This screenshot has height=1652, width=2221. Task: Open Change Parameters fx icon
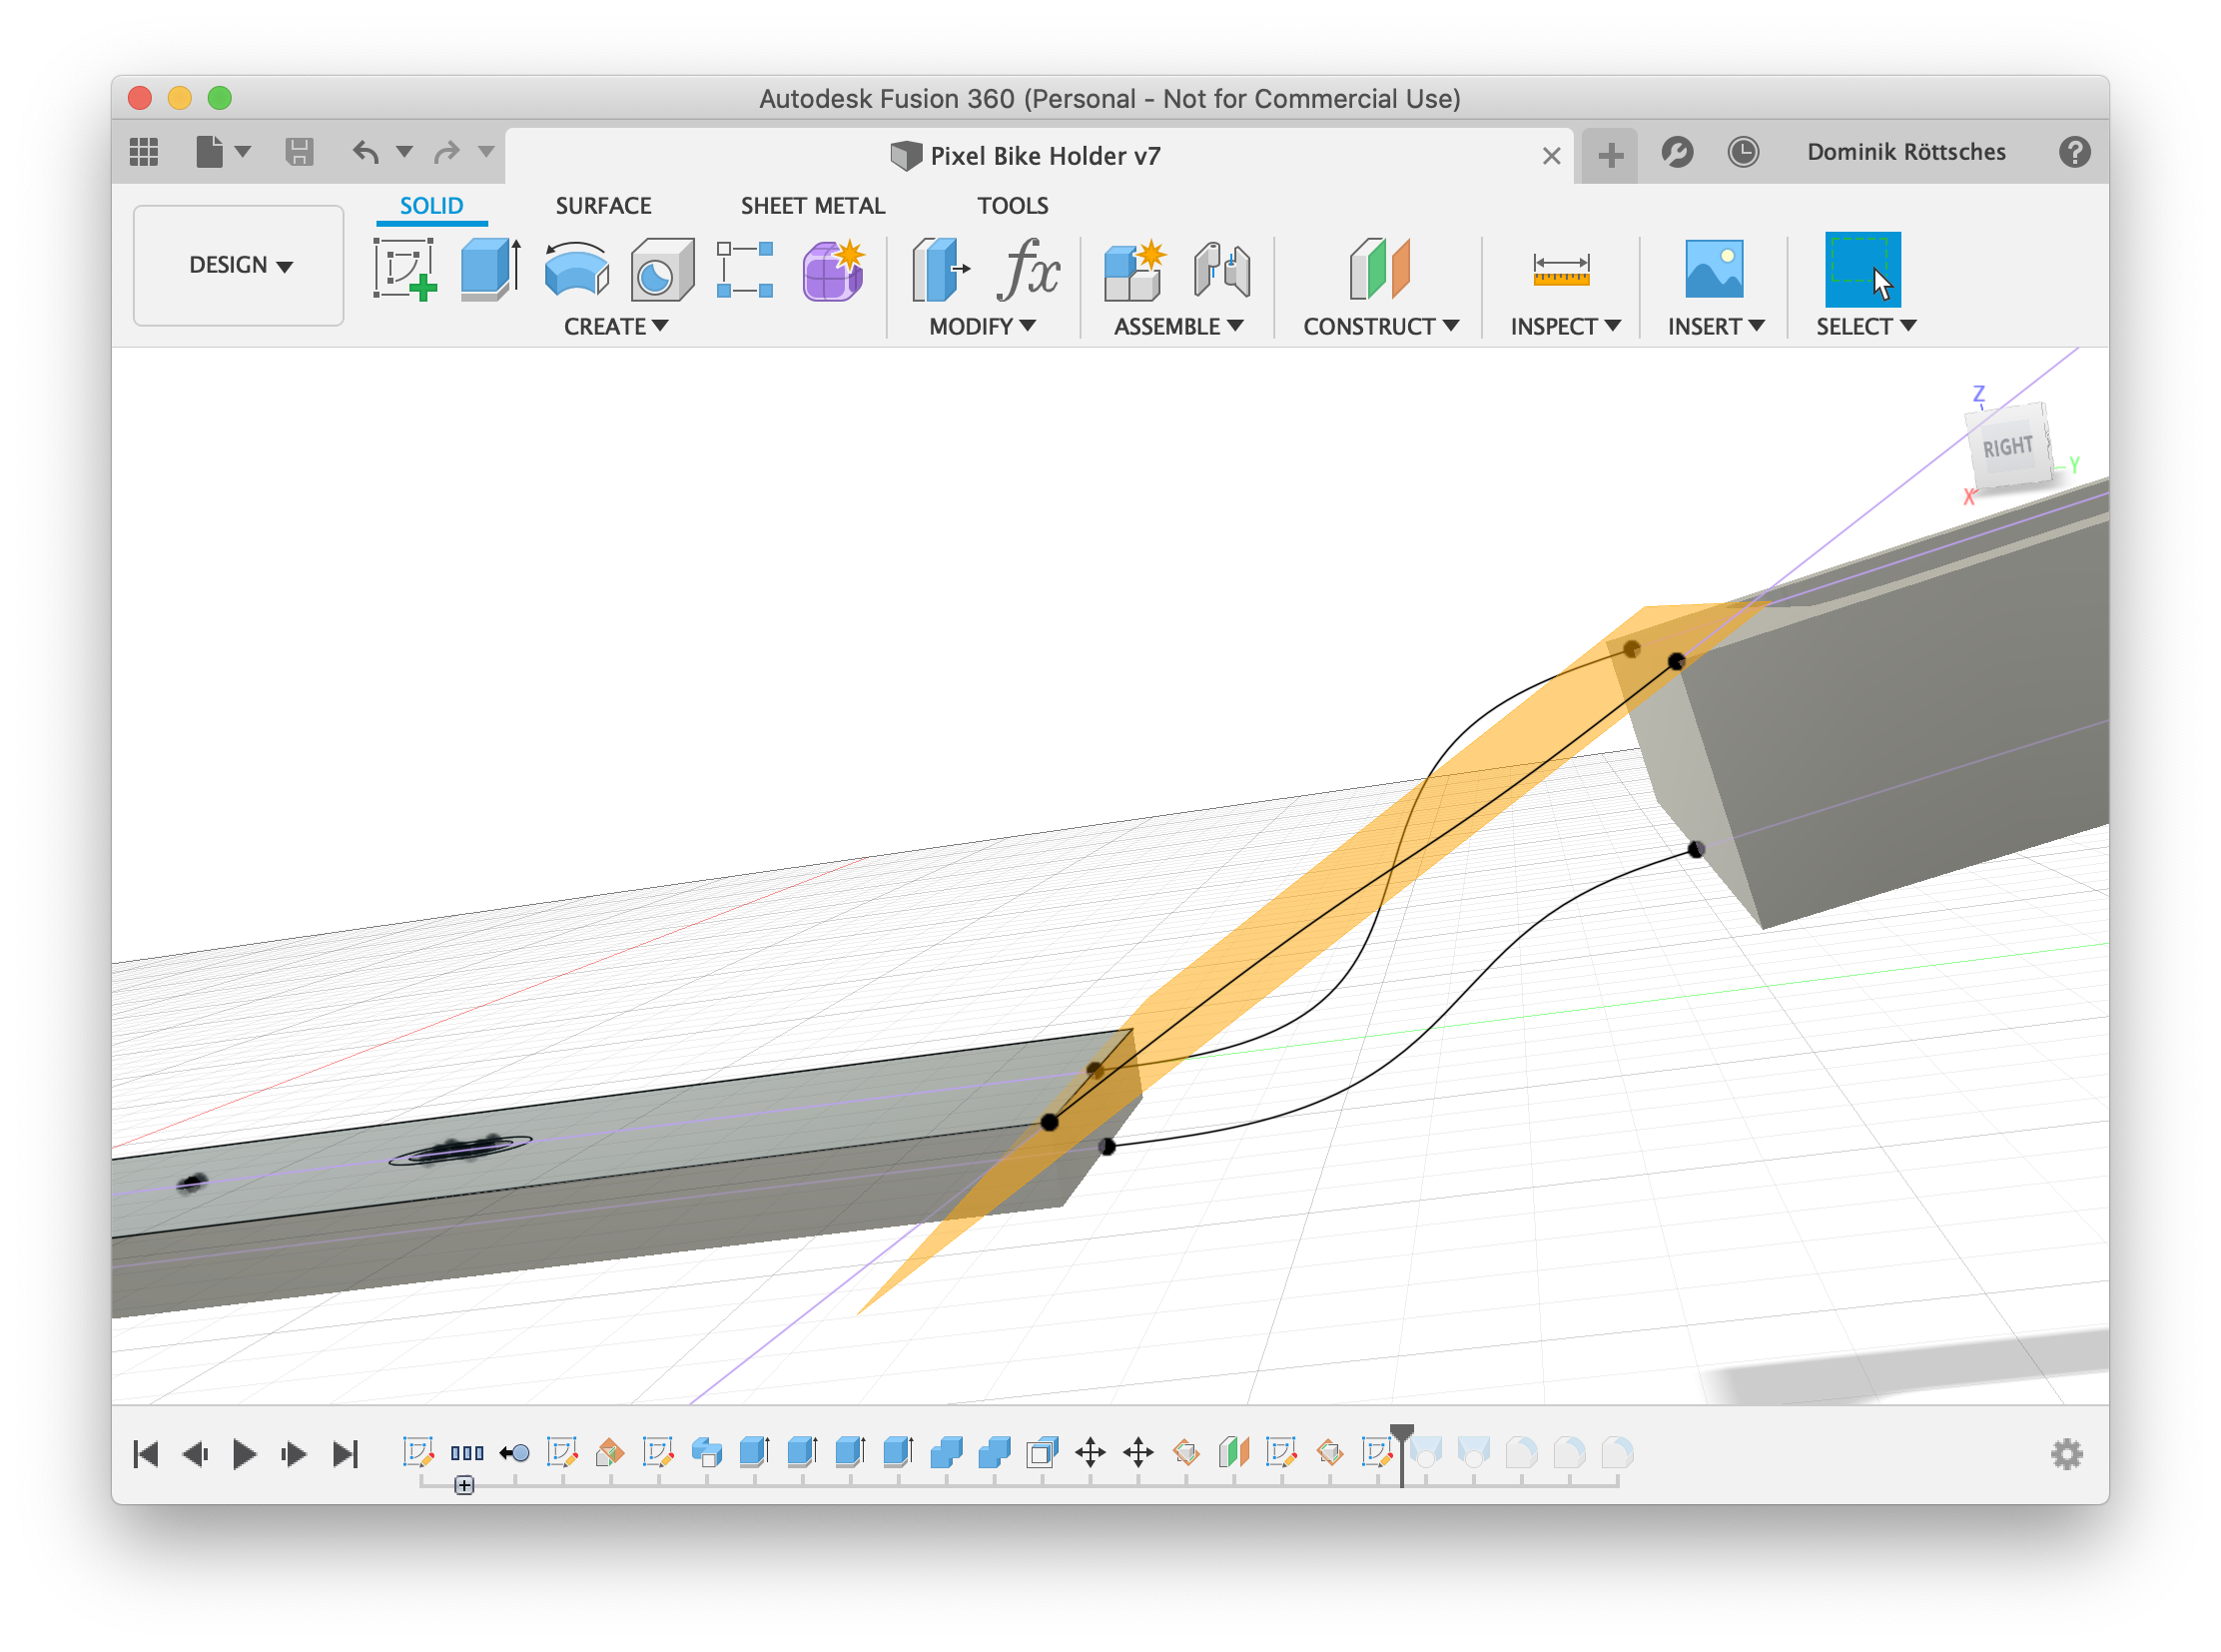coord(1028,269)
